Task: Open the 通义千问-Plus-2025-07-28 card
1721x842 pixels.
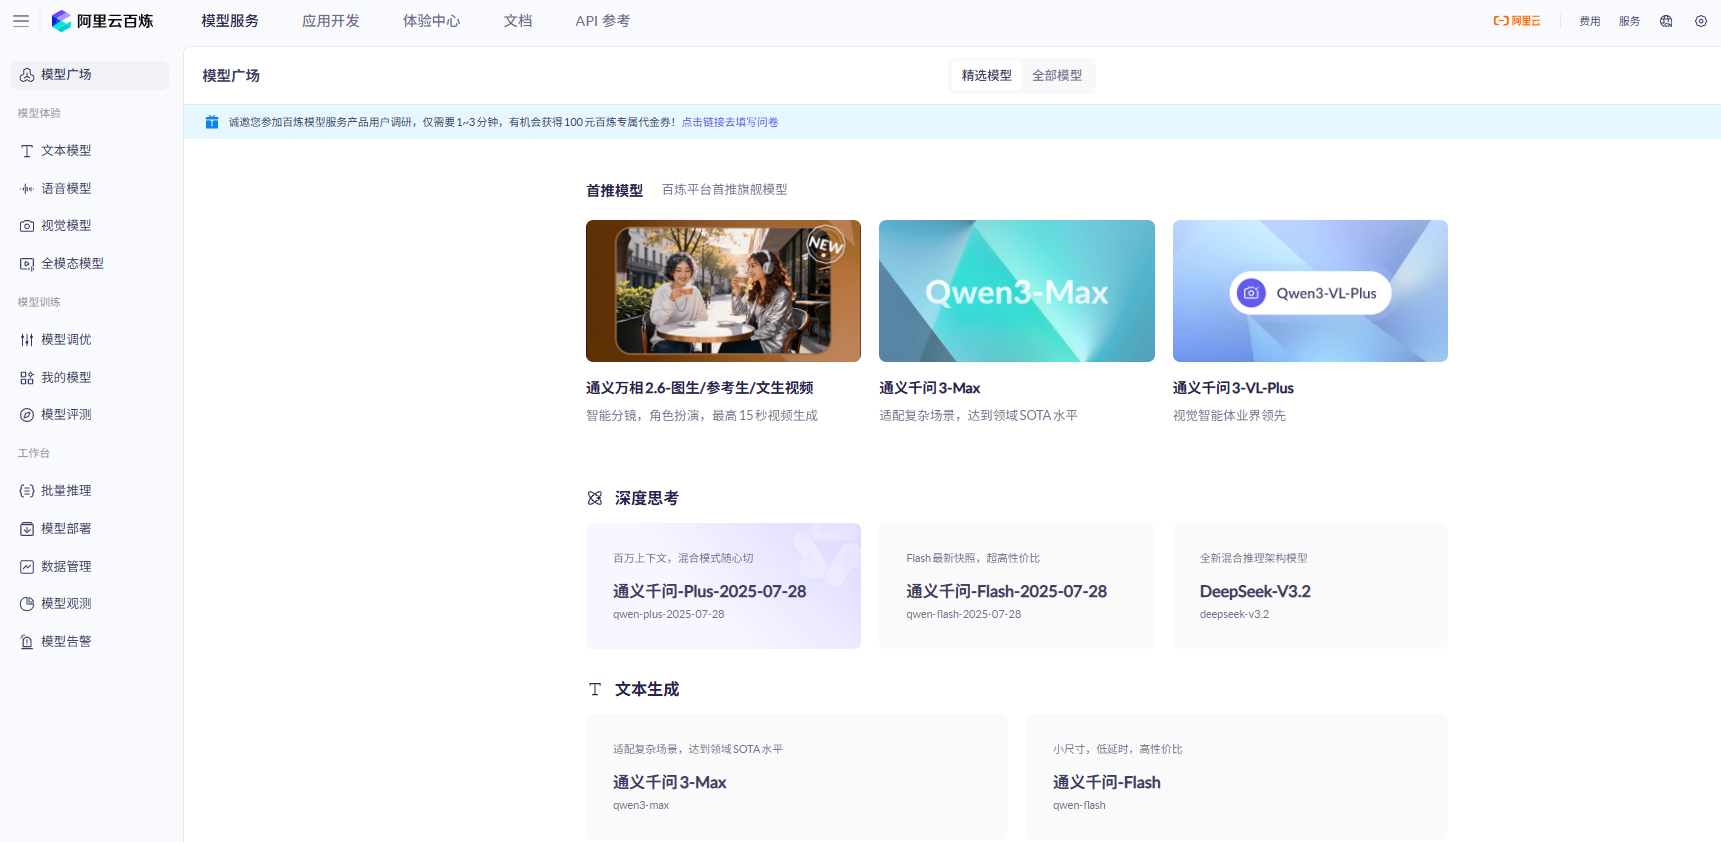Action: click(723, 586)
